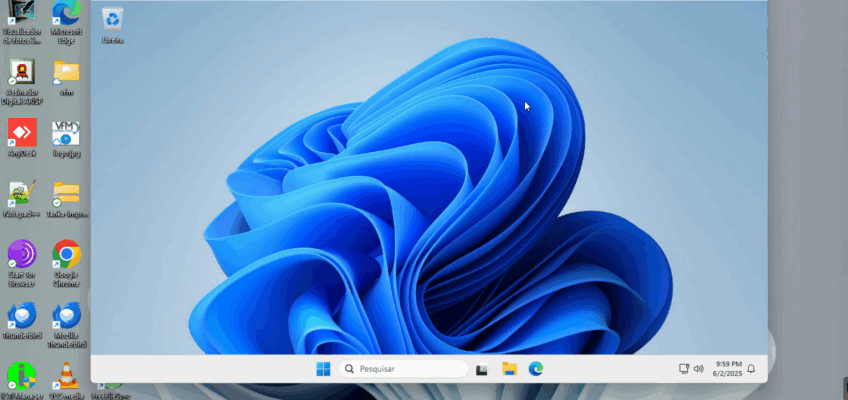Open the vfm folder on desktop
This screenshot has width=848, height=400.
pos(67,77)
